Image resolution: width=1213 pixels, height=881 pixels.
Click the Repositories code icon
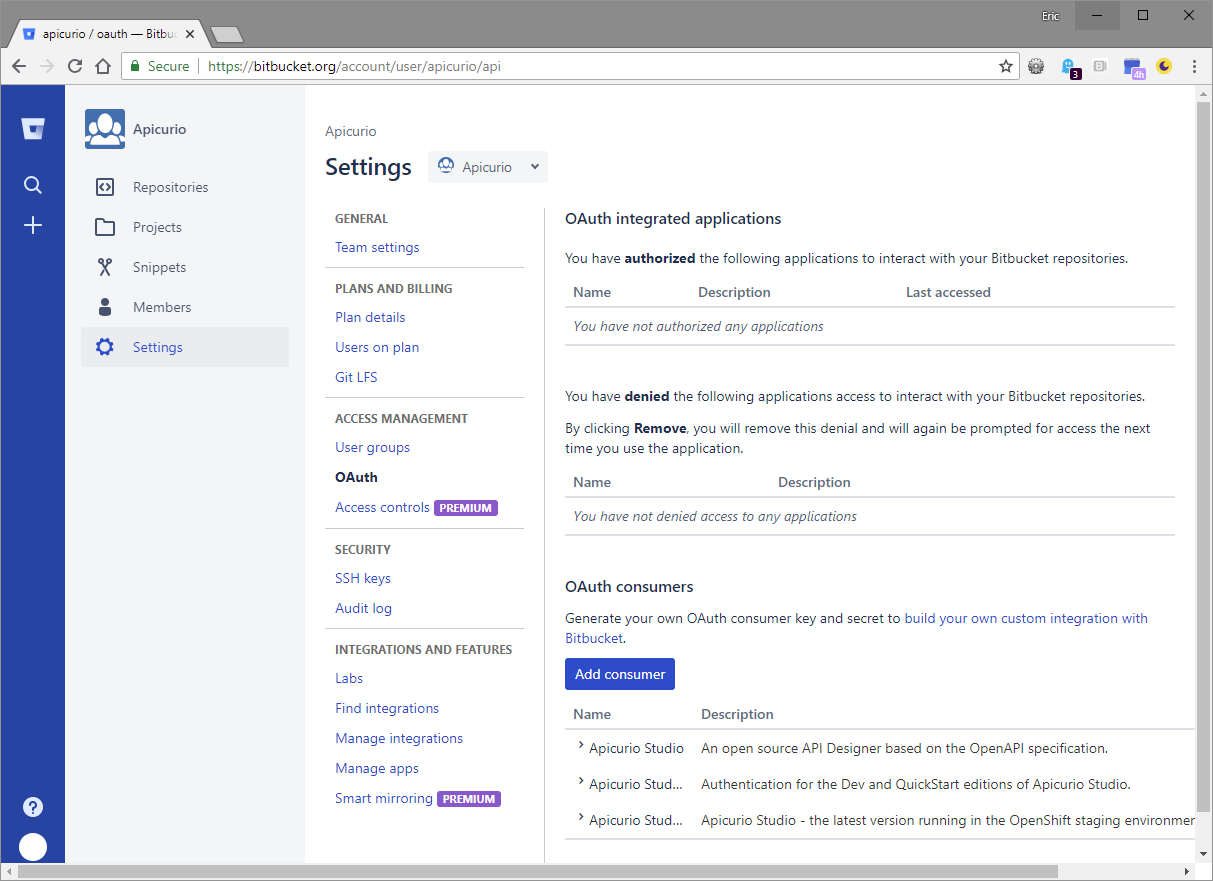[x=105, y=187]
